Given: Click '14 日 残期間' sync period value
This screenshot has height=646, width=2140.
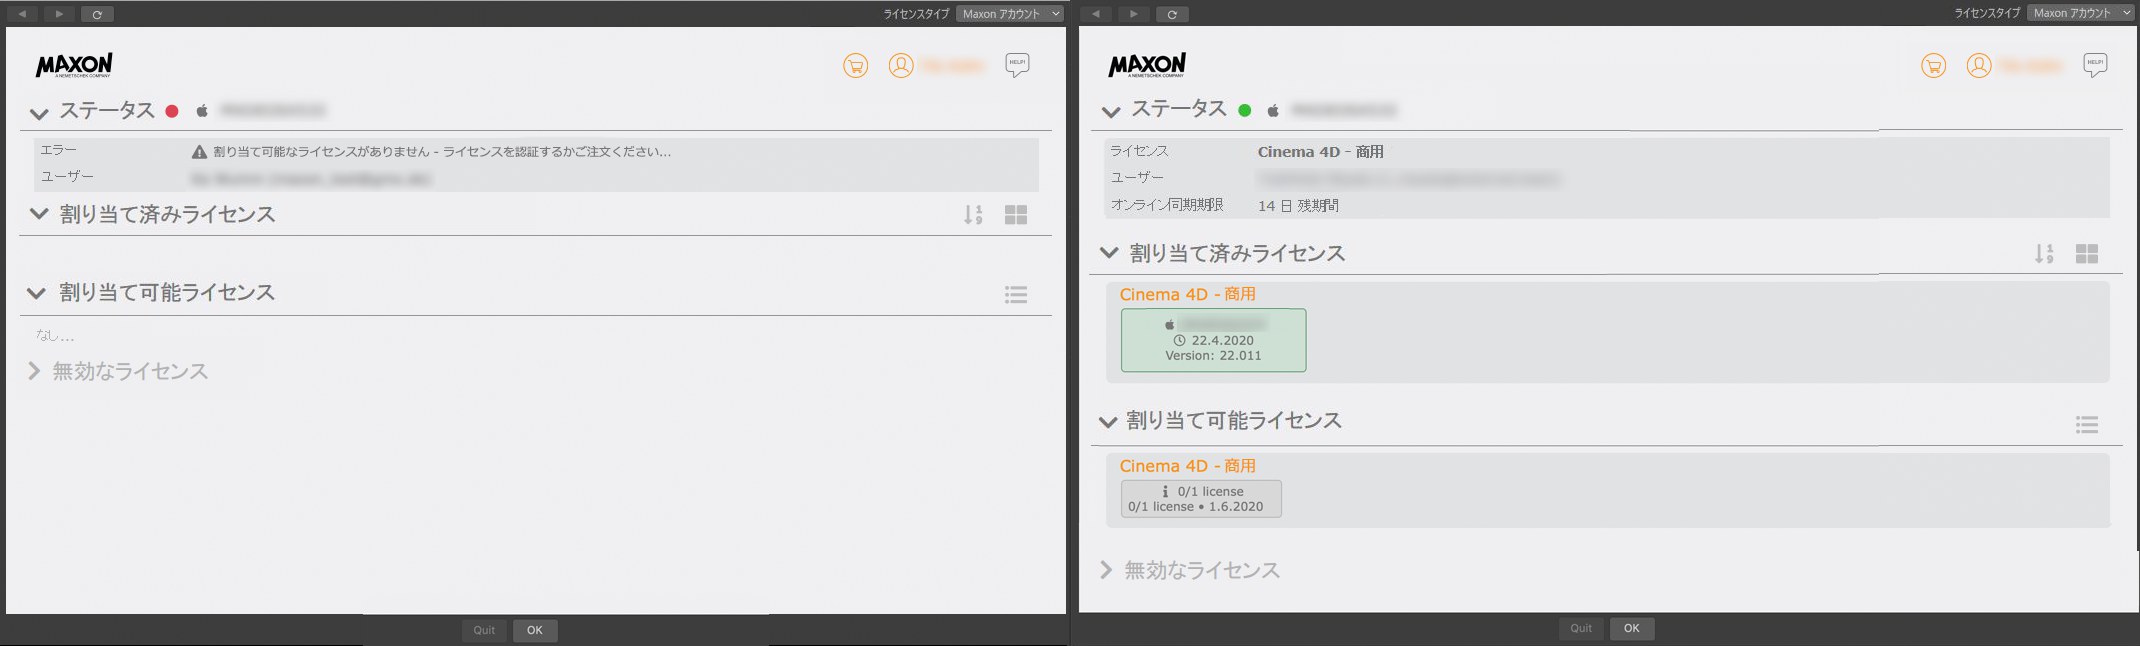Looking at the screenshot, I should click(x=1298, y=206).
